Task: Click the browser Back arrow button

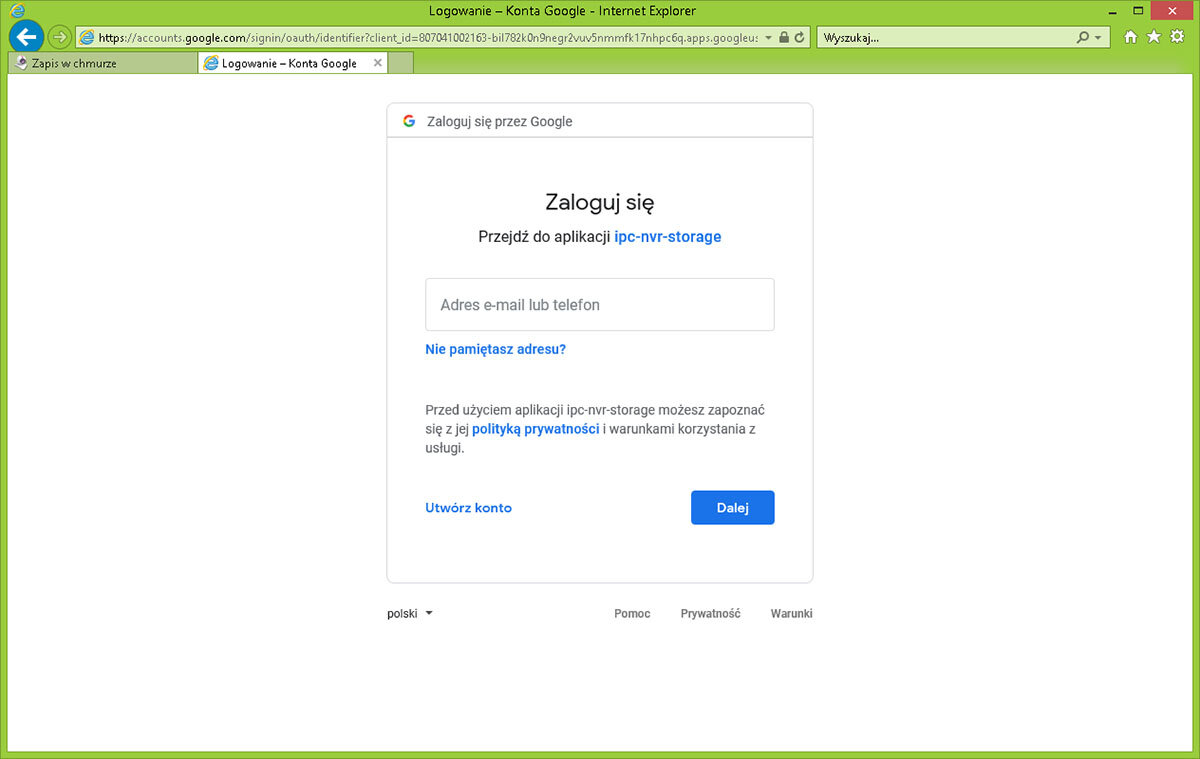Action: (27, 37)
